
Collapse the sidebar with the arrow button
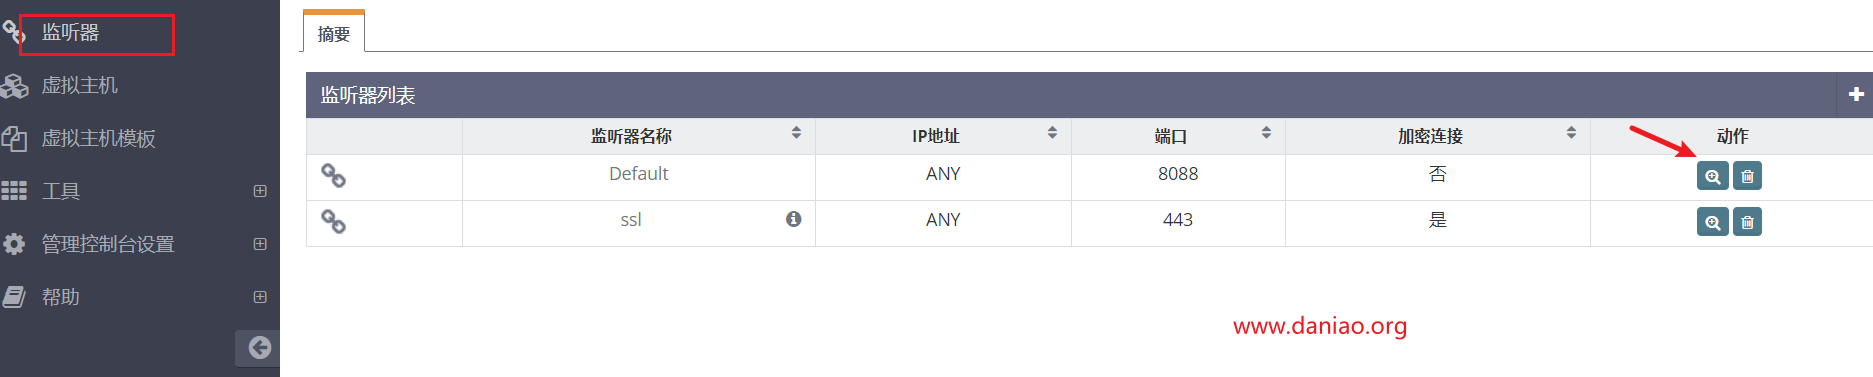pyautogui.click(x=258, y=348)
